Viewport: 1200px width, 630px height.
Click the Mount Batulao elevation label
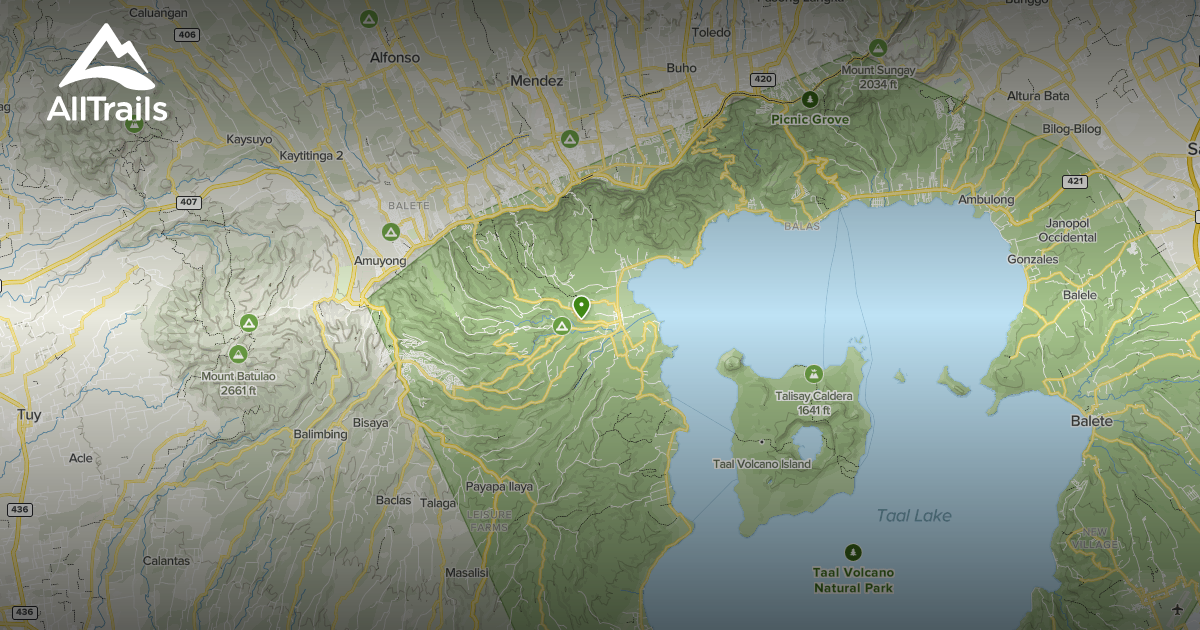coord(239,392)
